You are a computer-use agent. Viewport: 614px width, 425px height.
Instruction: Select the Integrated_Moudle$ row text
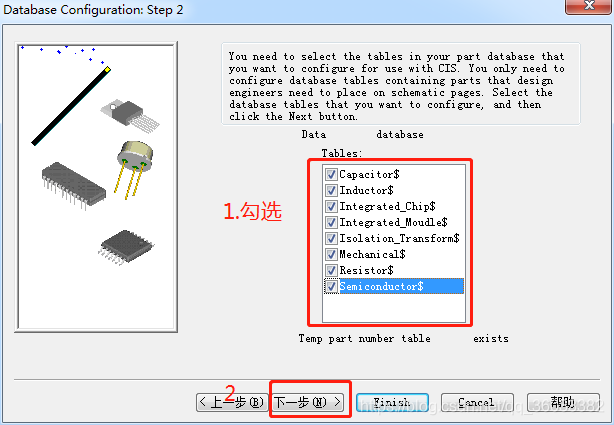[393, 222]
